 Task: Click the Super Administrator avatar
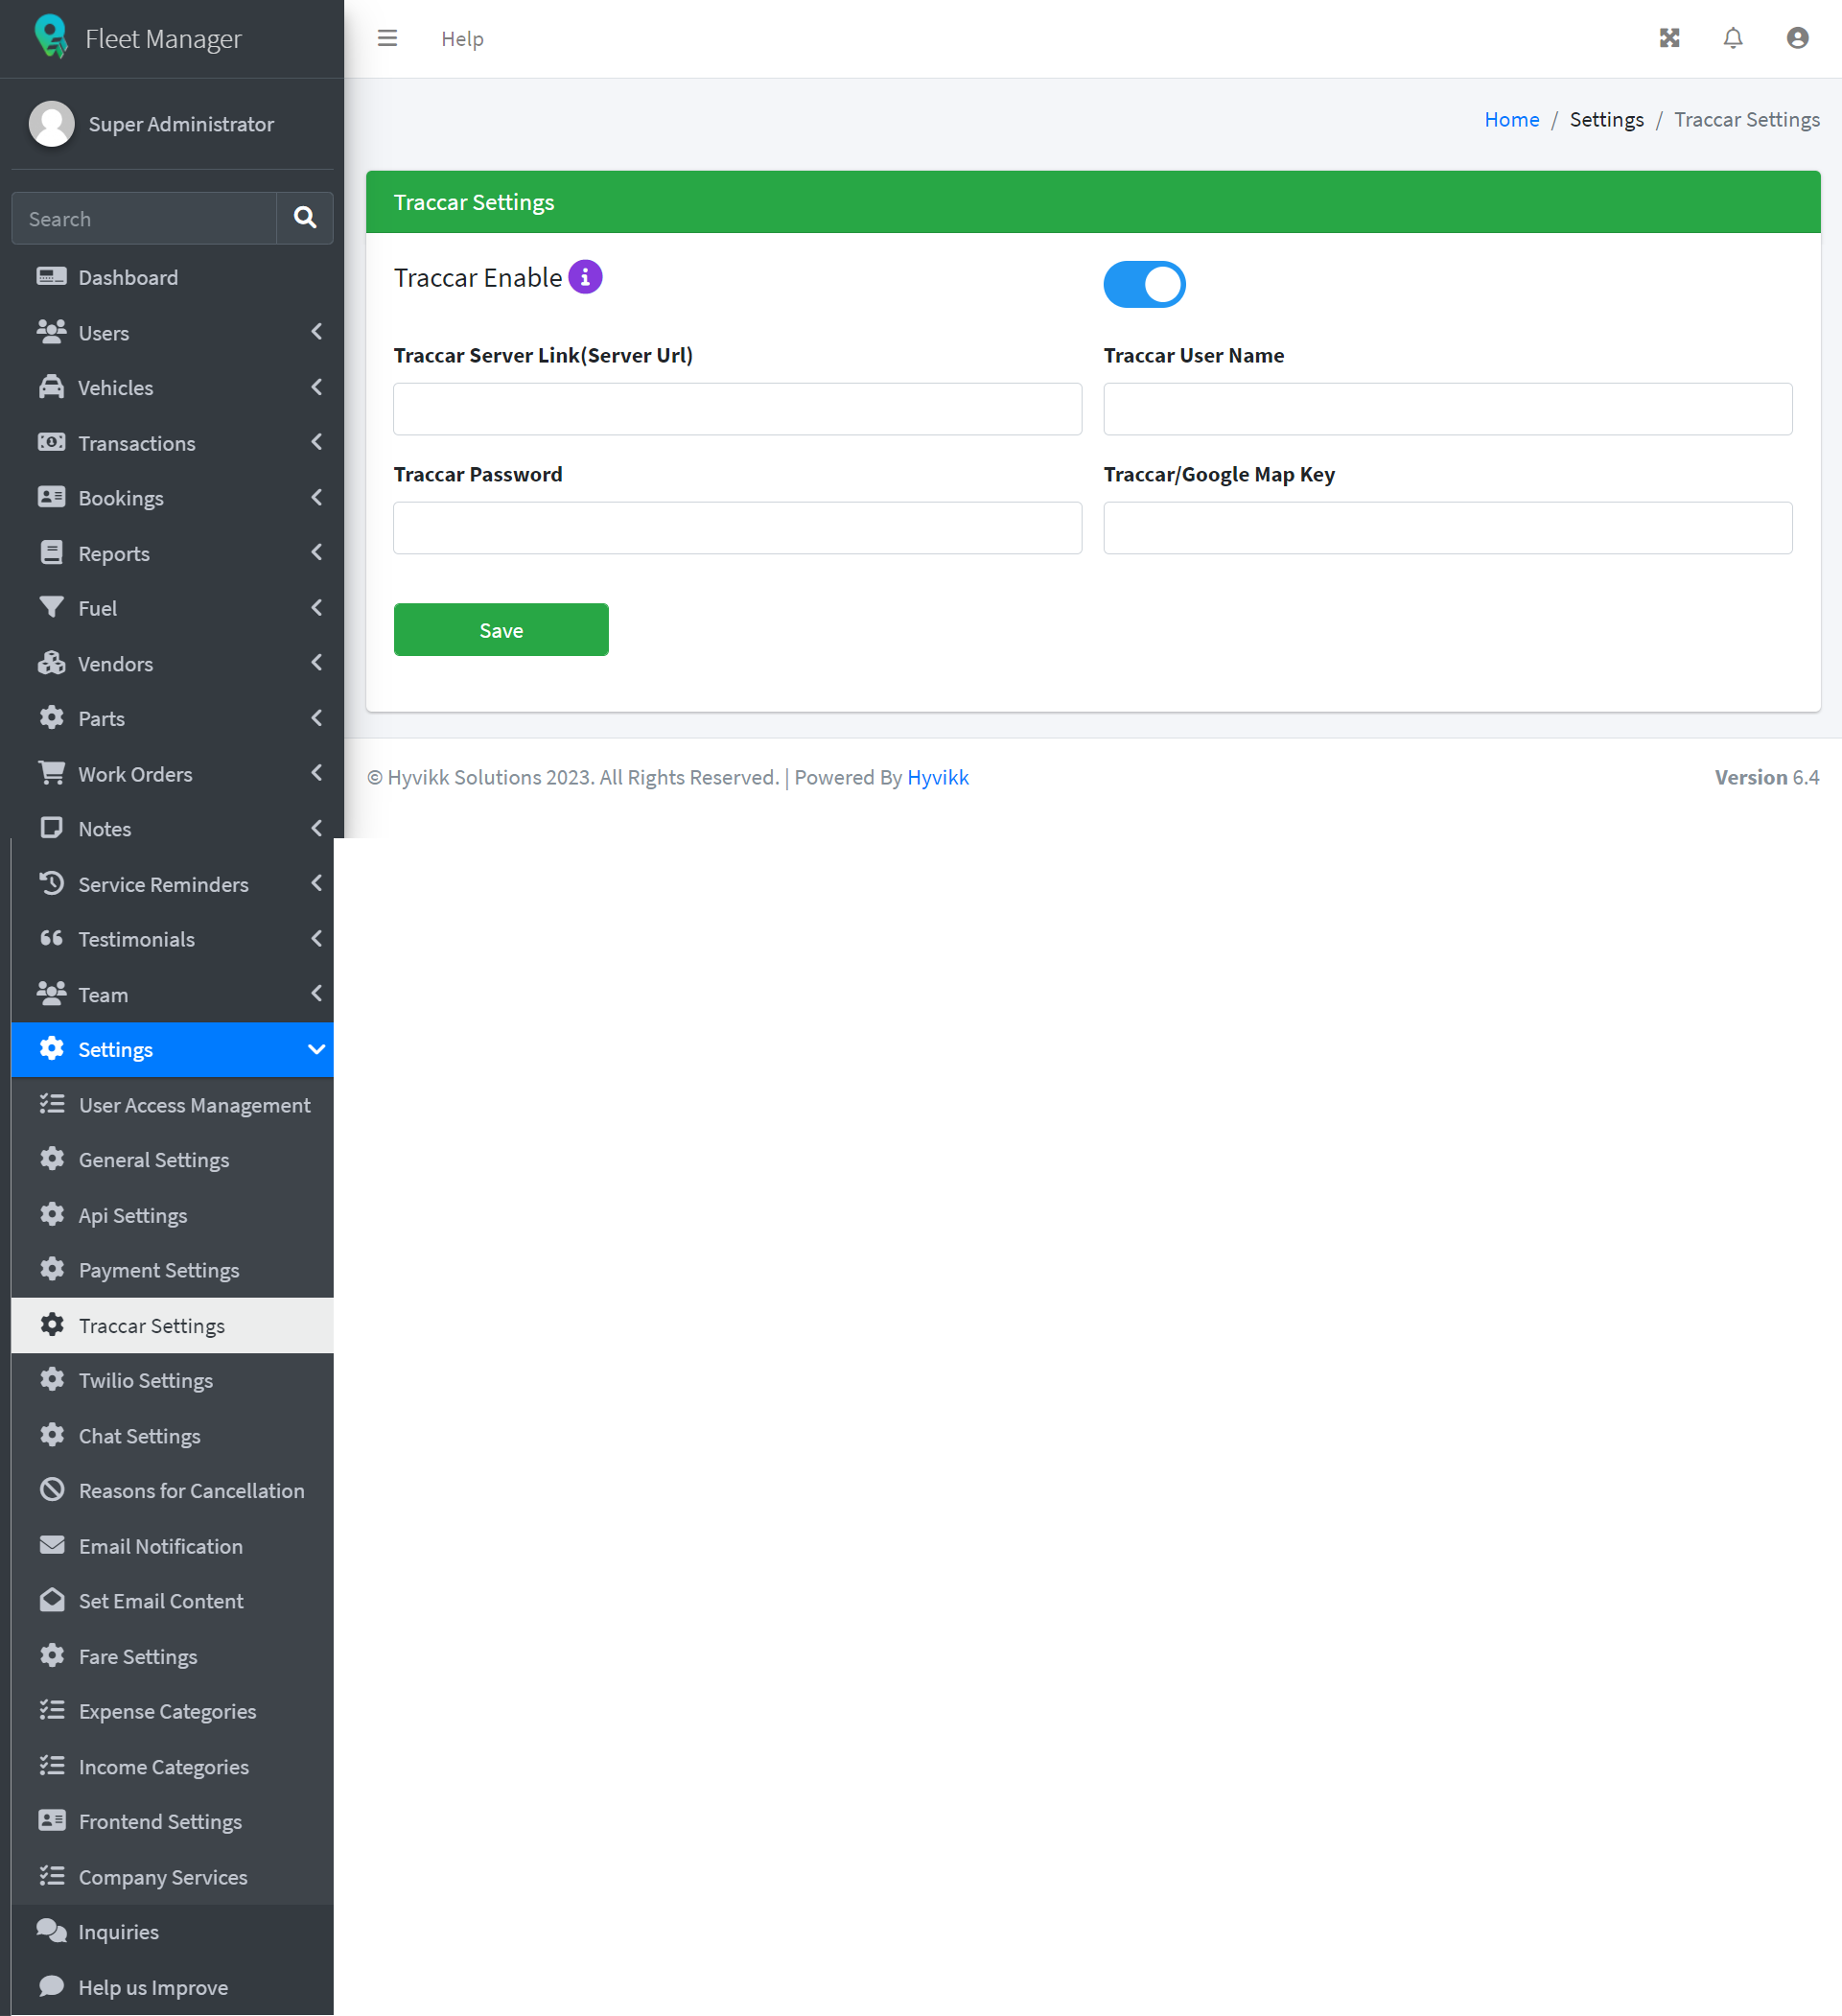coord(52,124)
